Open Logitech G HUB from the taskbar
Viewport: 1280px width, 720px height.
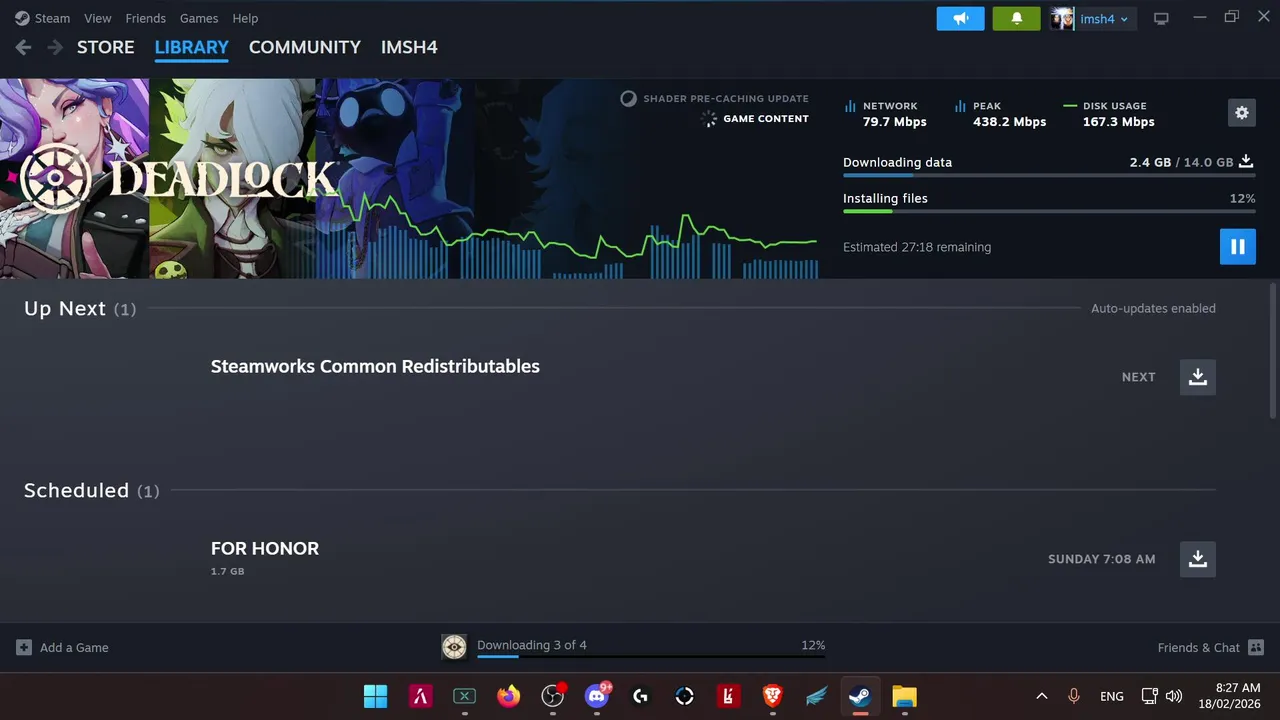coord(641,696)
